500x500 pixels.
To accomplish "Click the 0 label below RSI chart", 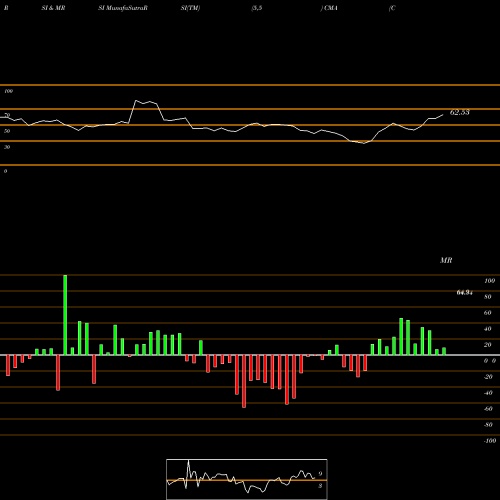I will pyautogui.click(x=5, y=171).
